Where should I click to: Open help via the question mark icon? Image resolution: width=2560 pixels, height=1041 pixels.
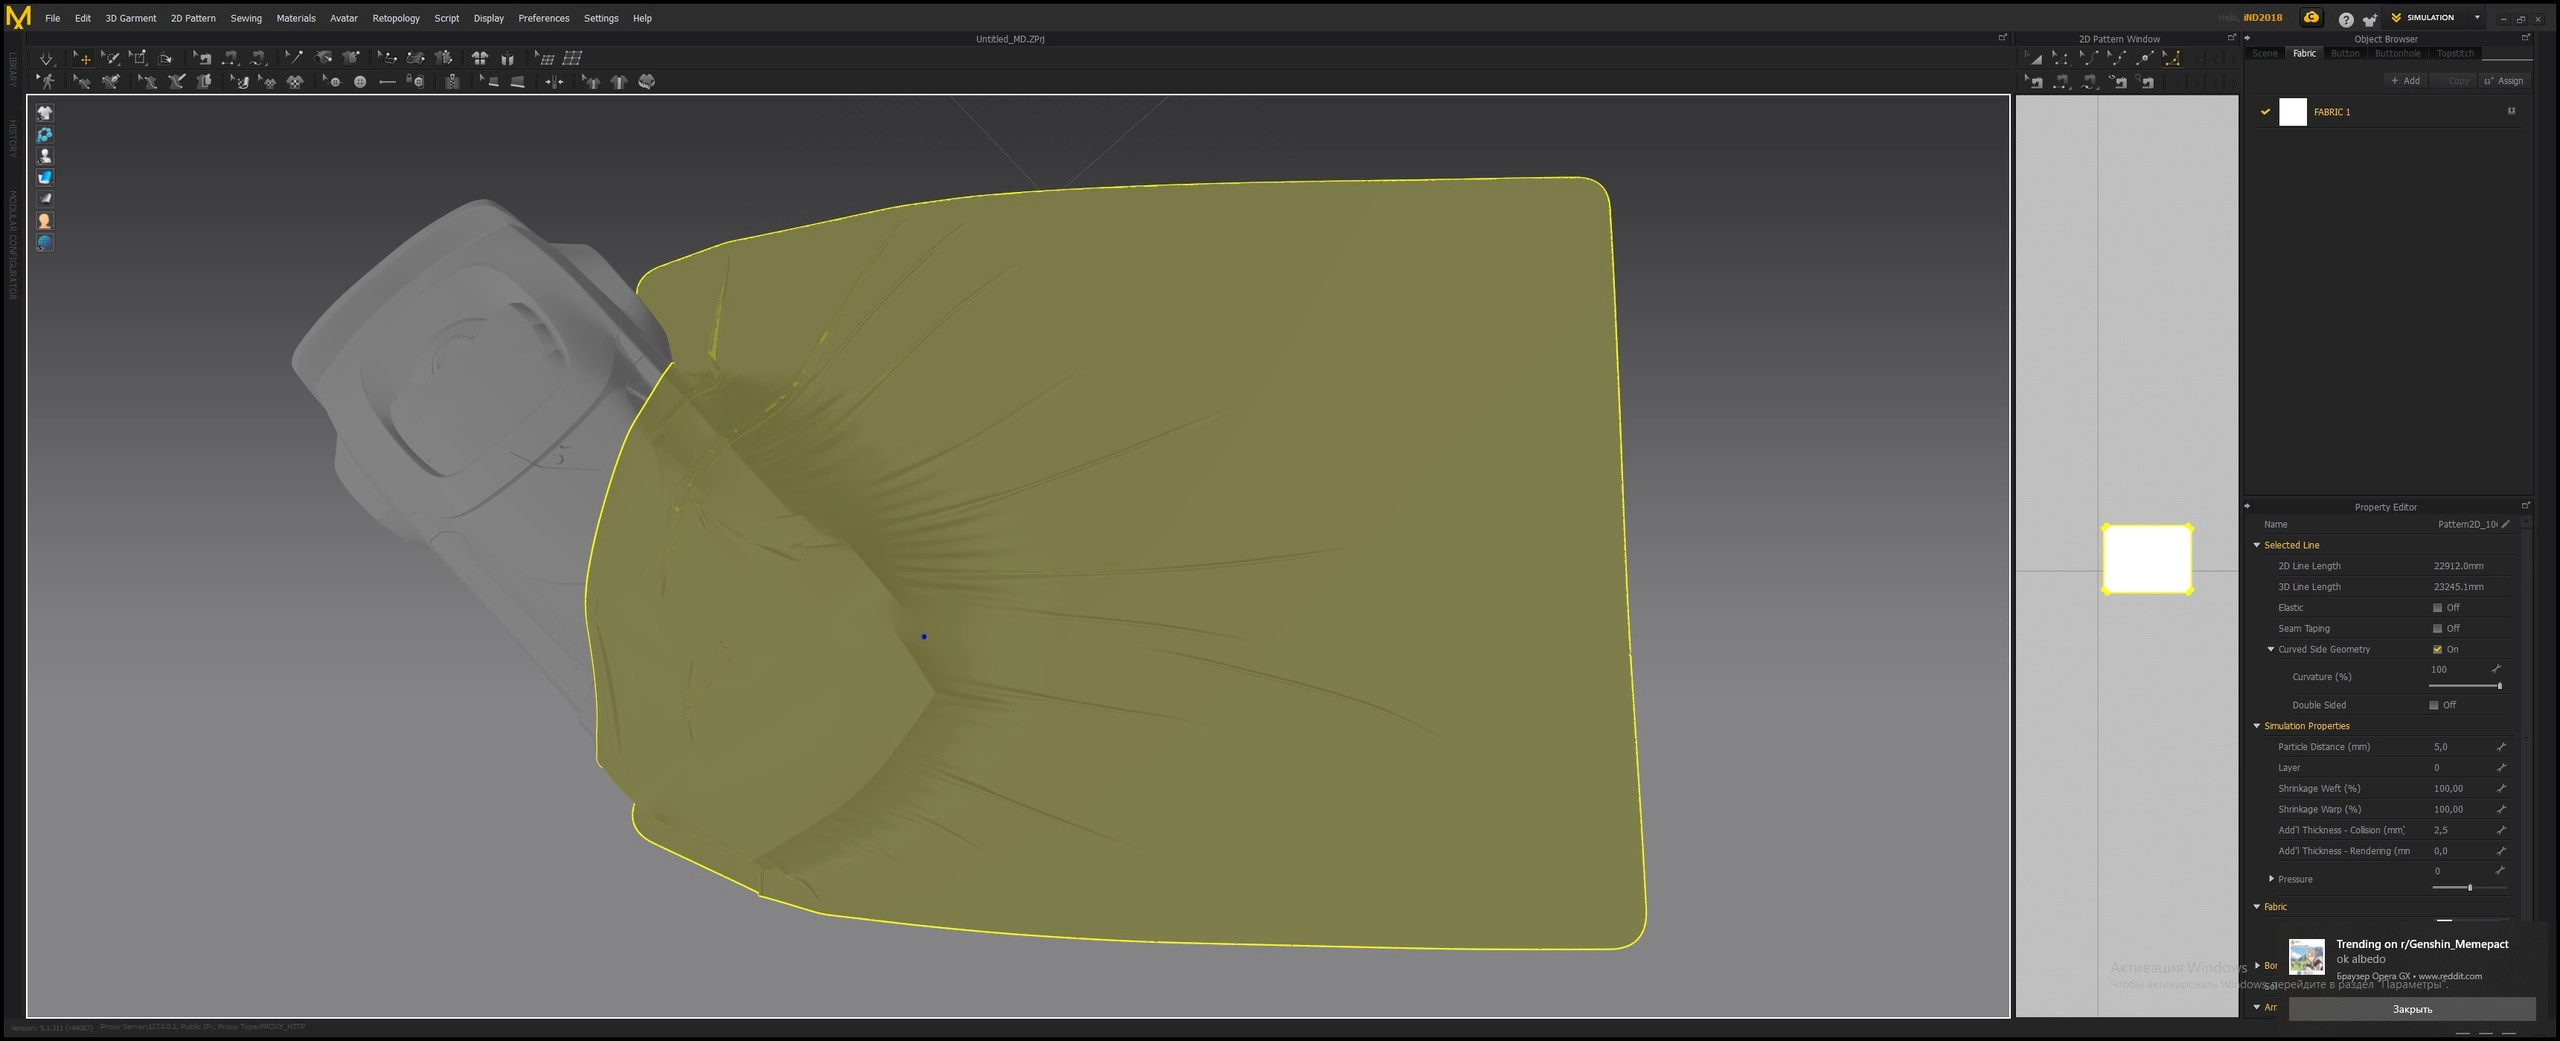click(x=2345, y=19)
